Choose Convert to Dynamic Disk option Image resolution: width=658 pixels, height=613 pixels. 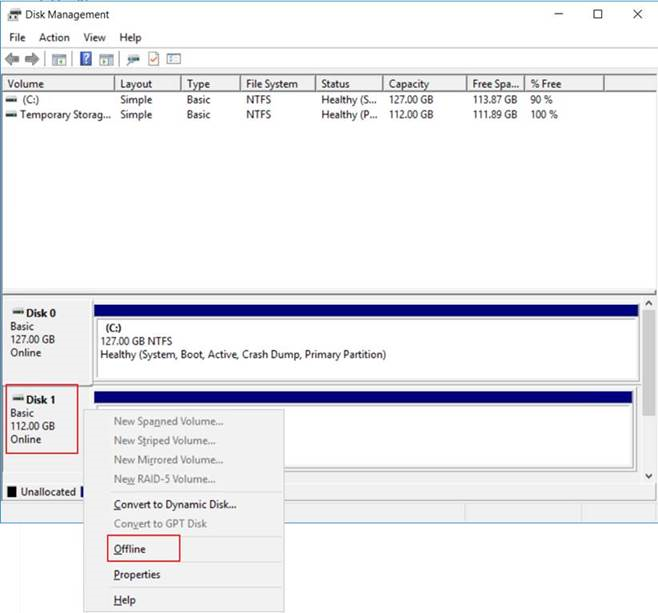tap(174, 504)
